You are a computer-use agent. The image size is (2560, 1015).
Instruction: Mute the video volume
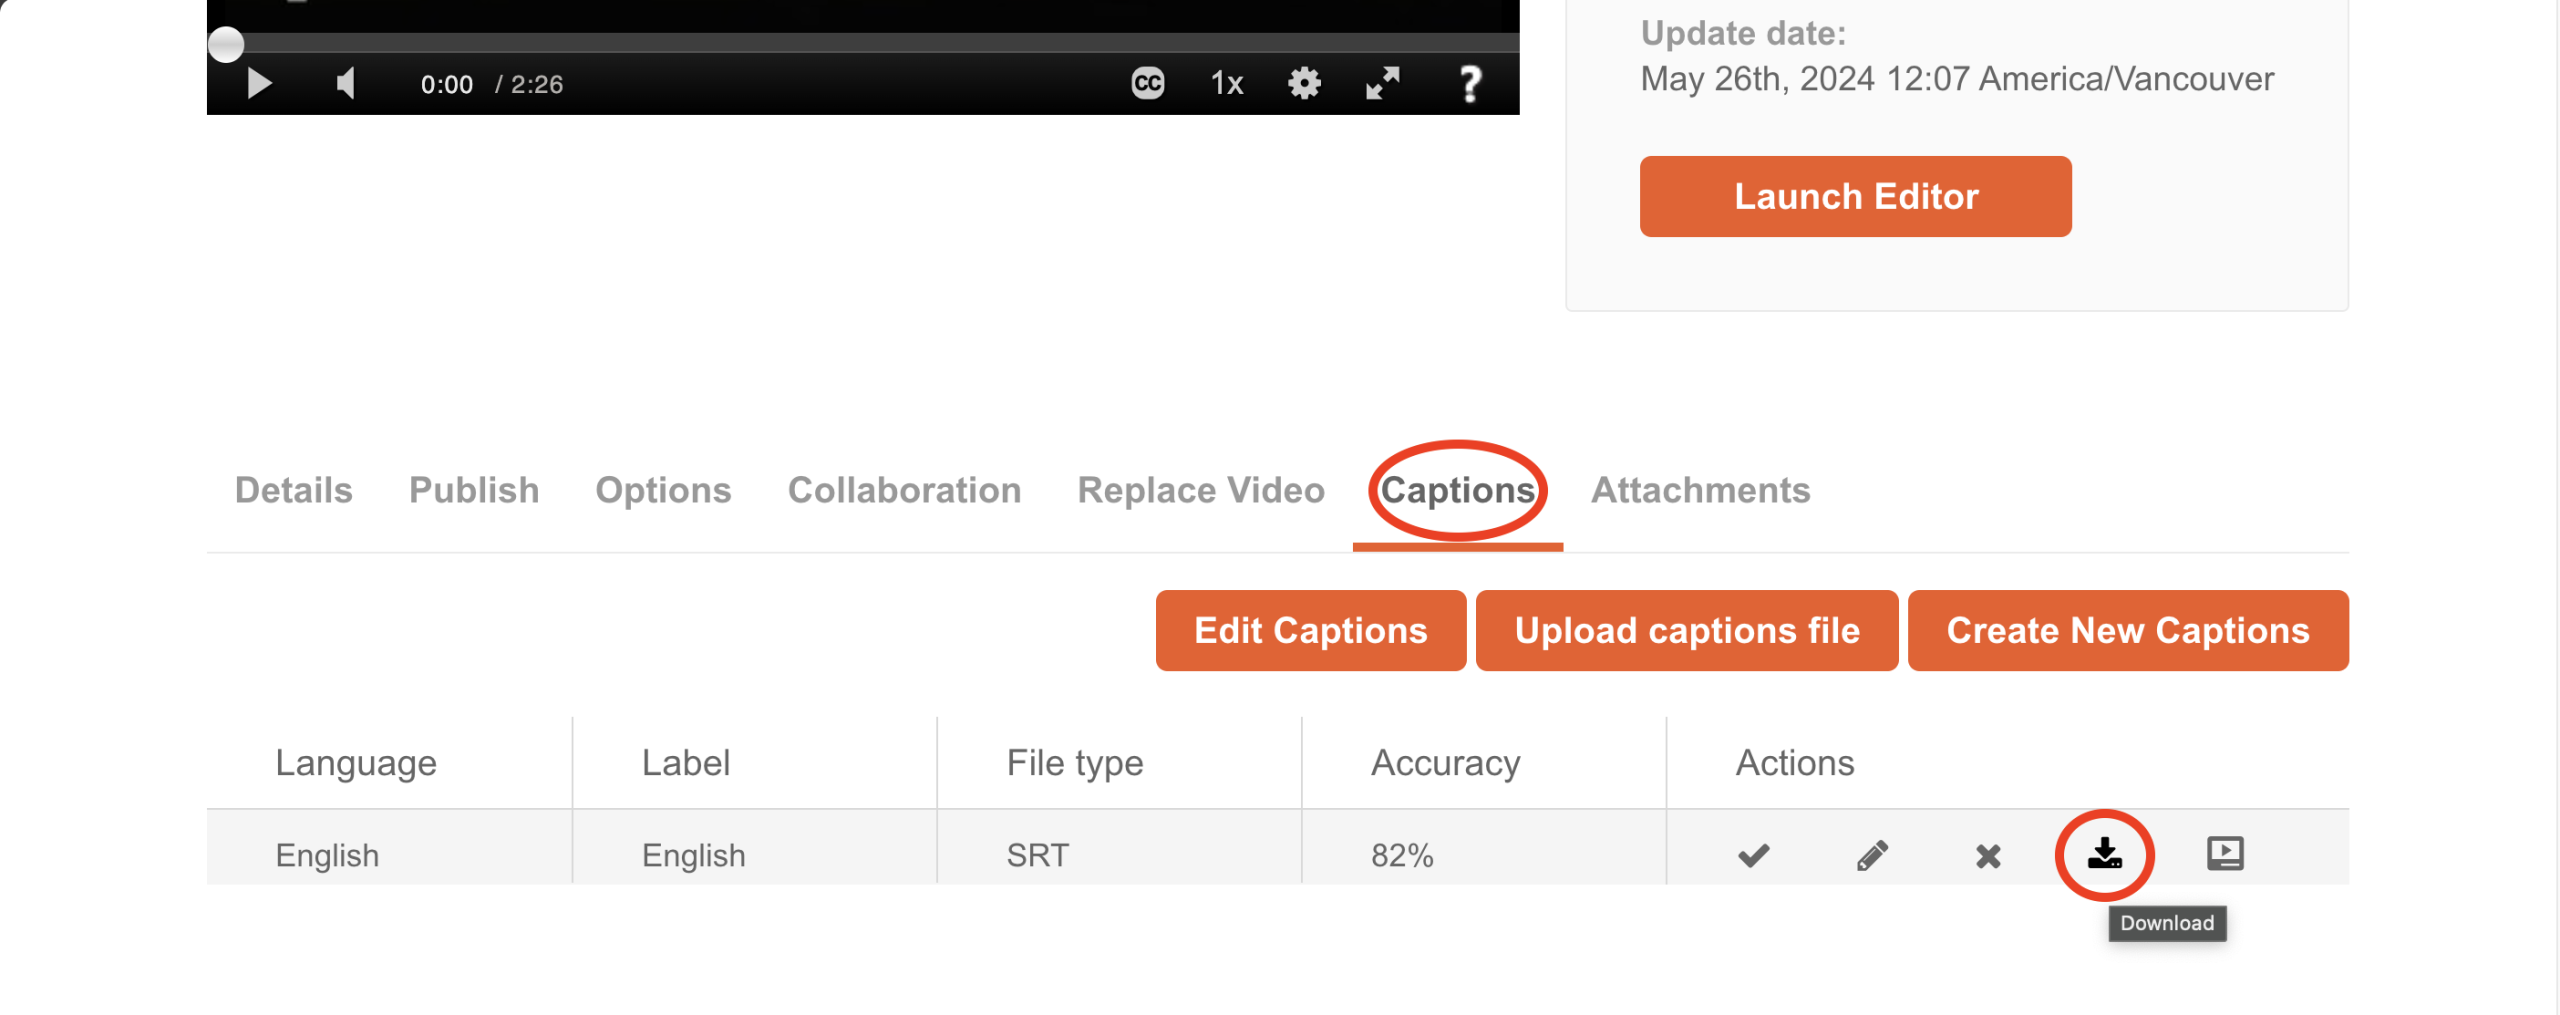(x=346, y=84)
